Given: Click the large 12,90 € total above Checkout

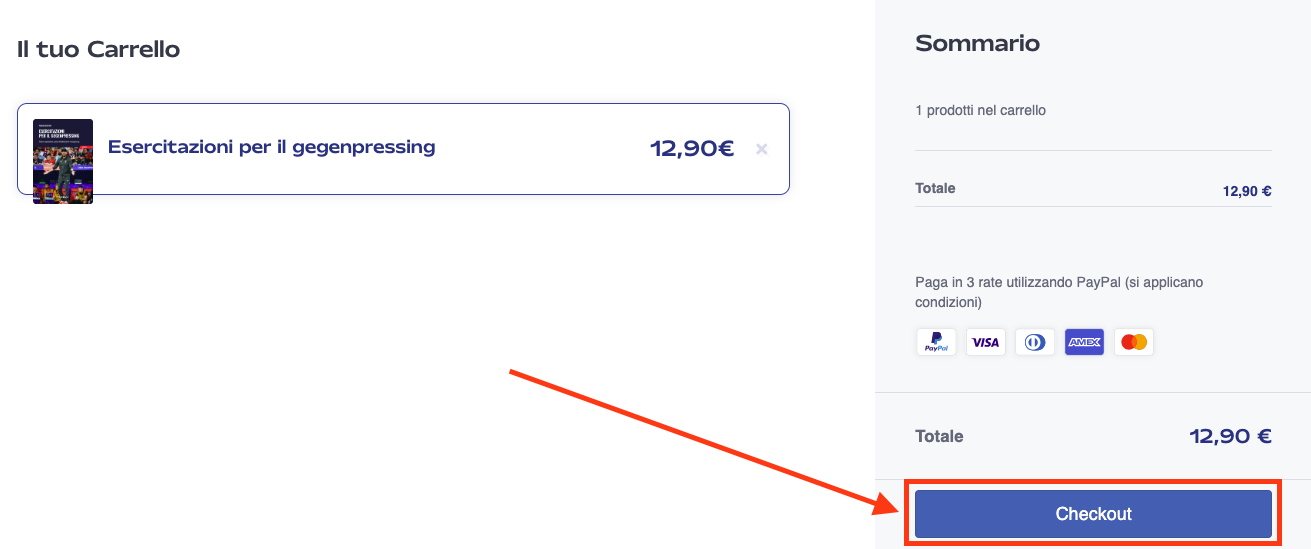Looking at the screenshot, I should (1230, 436).
